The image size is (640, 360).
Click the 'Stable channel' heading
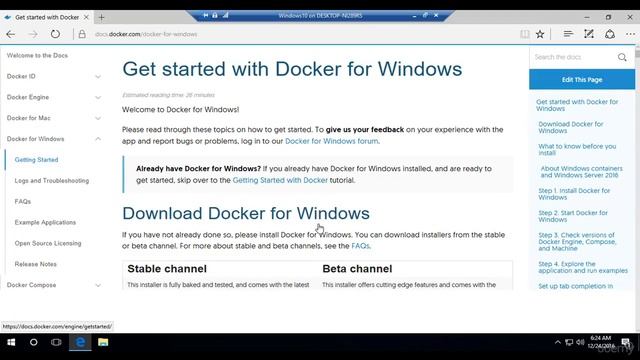click(167, 269)
